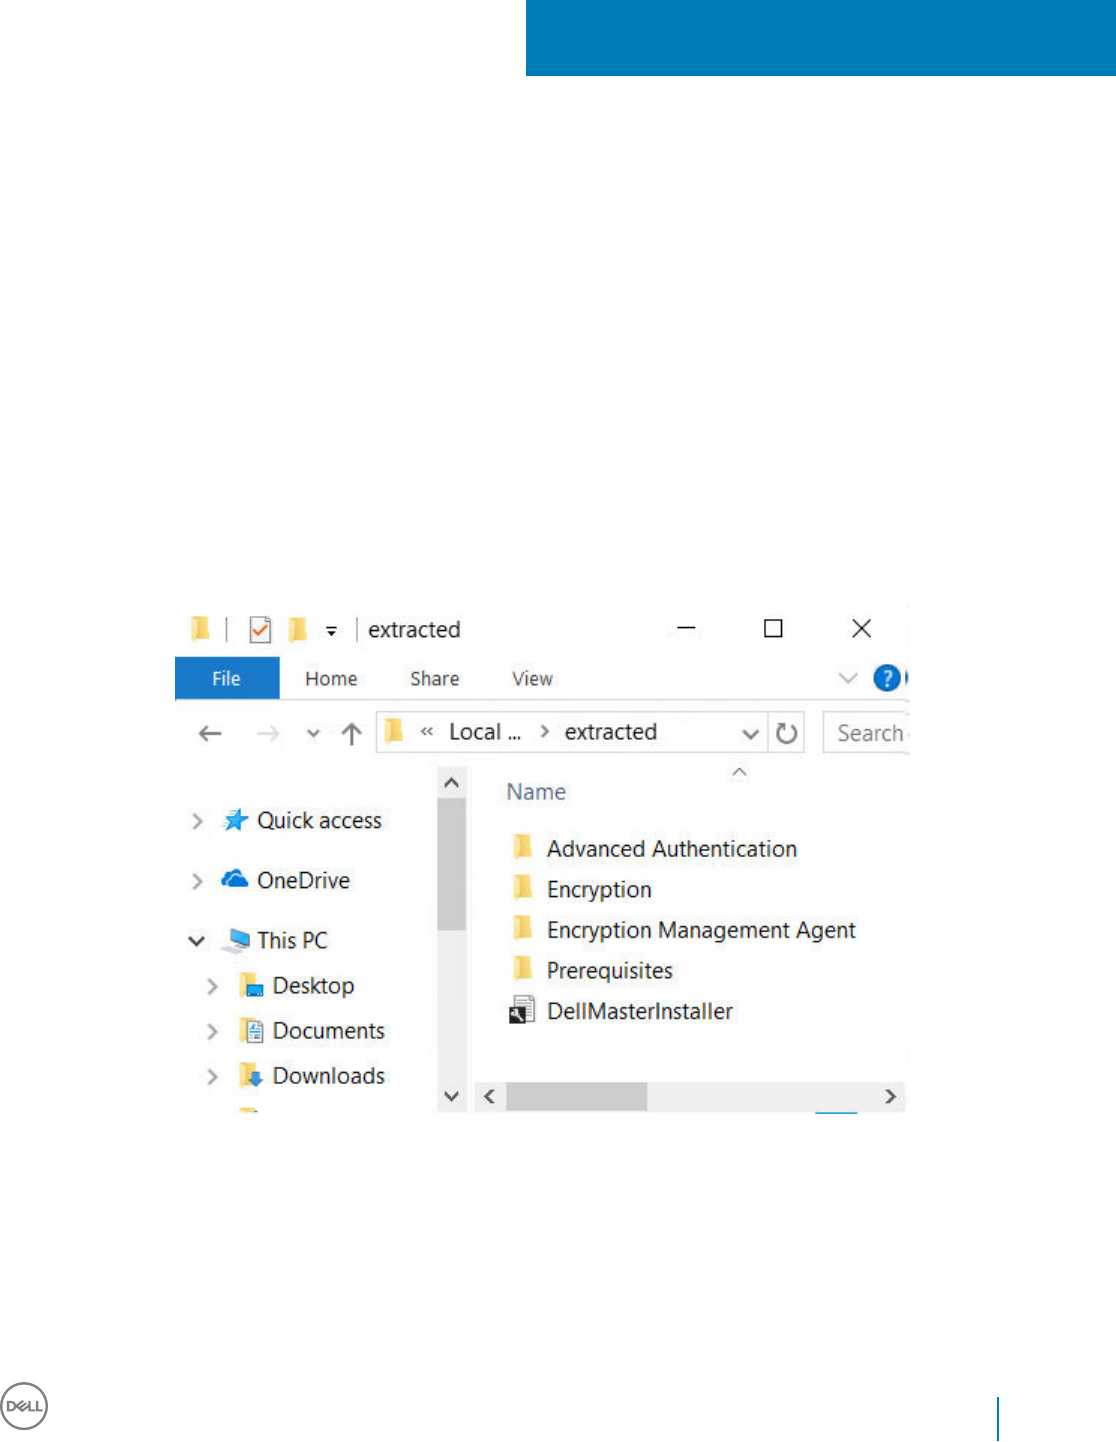
Task: Click the Forward navigation arrow
Action: click(x=267, y=733)
